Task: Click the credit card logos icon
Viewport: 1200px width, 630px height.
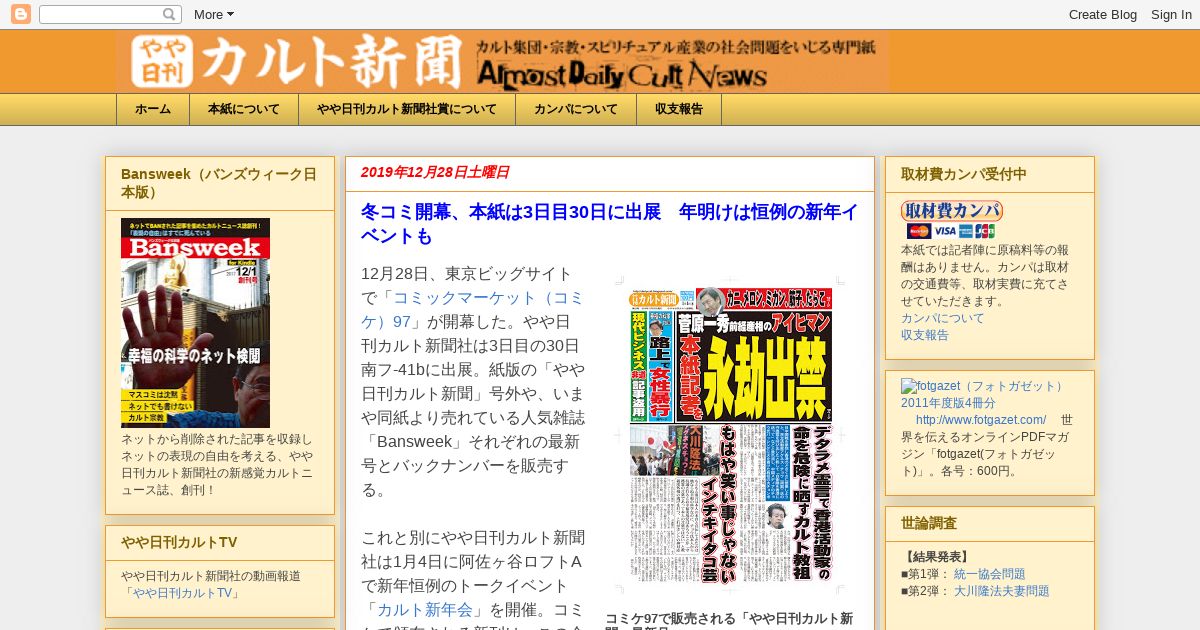Action: click(x=951, y=231)
